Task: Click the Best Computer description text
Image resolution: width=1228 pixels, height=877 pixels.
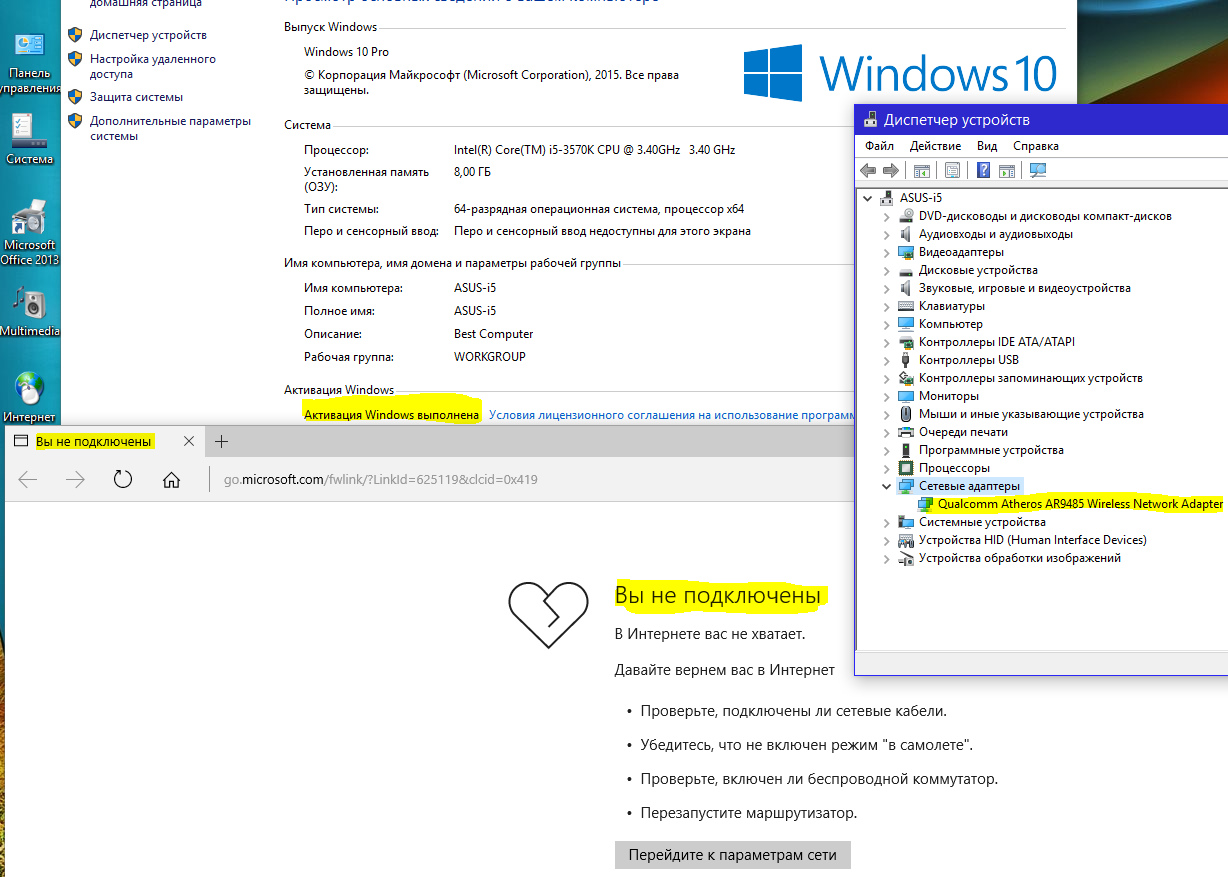Action: pyautogui.click(x=494, y=334)
